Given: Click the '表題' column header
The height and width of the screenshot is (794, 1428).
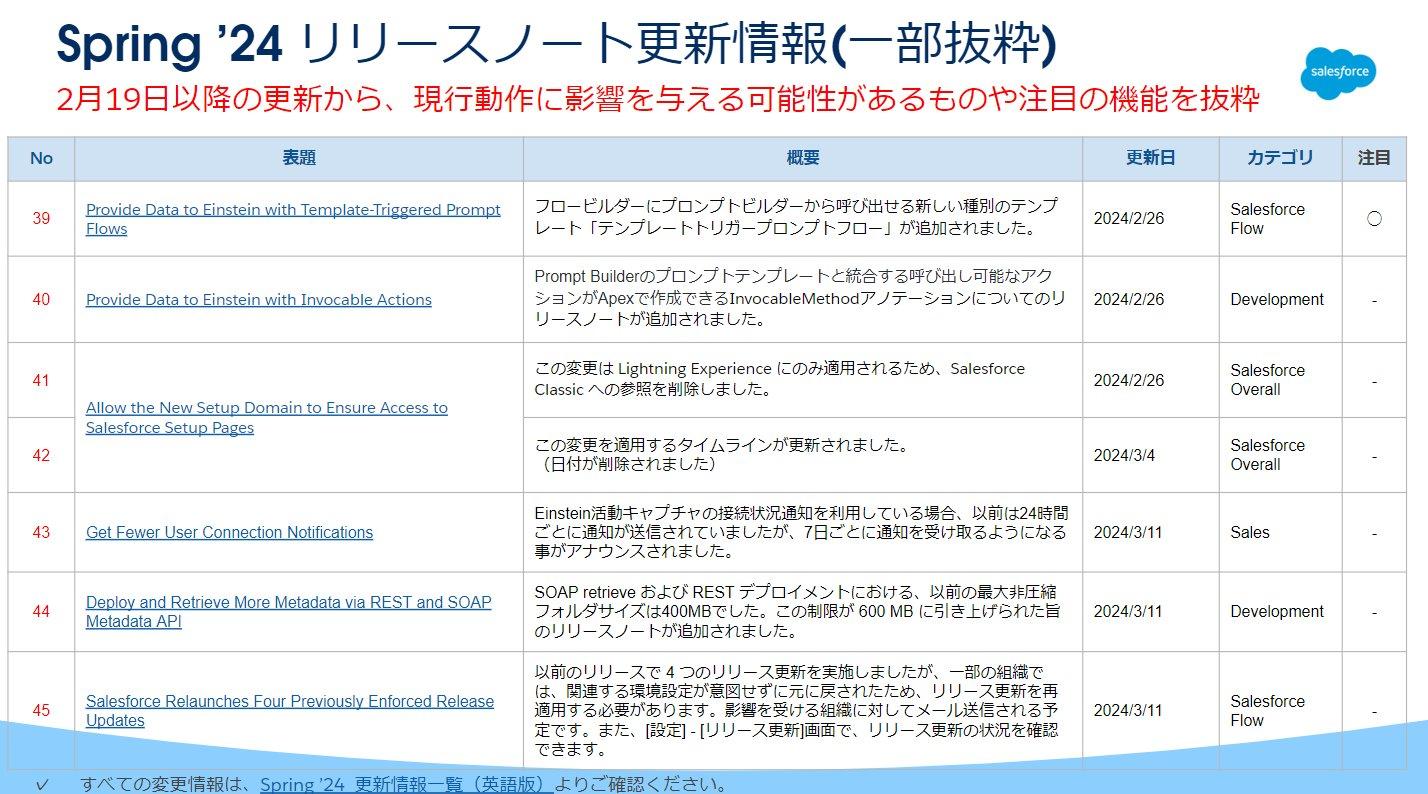Looking at the screenshot, I should (x=299, y=158).
